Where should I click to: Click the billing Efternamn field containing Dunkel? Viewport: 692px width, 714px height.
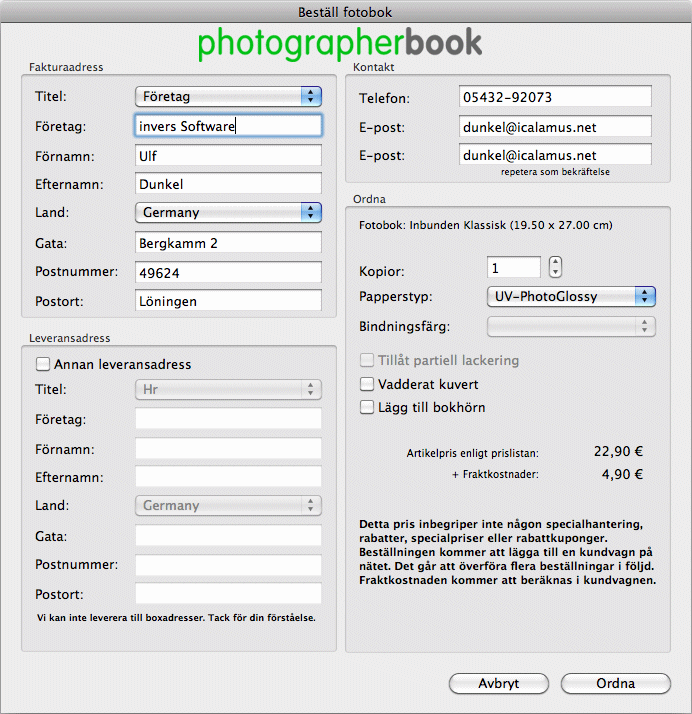click(228, 184)
